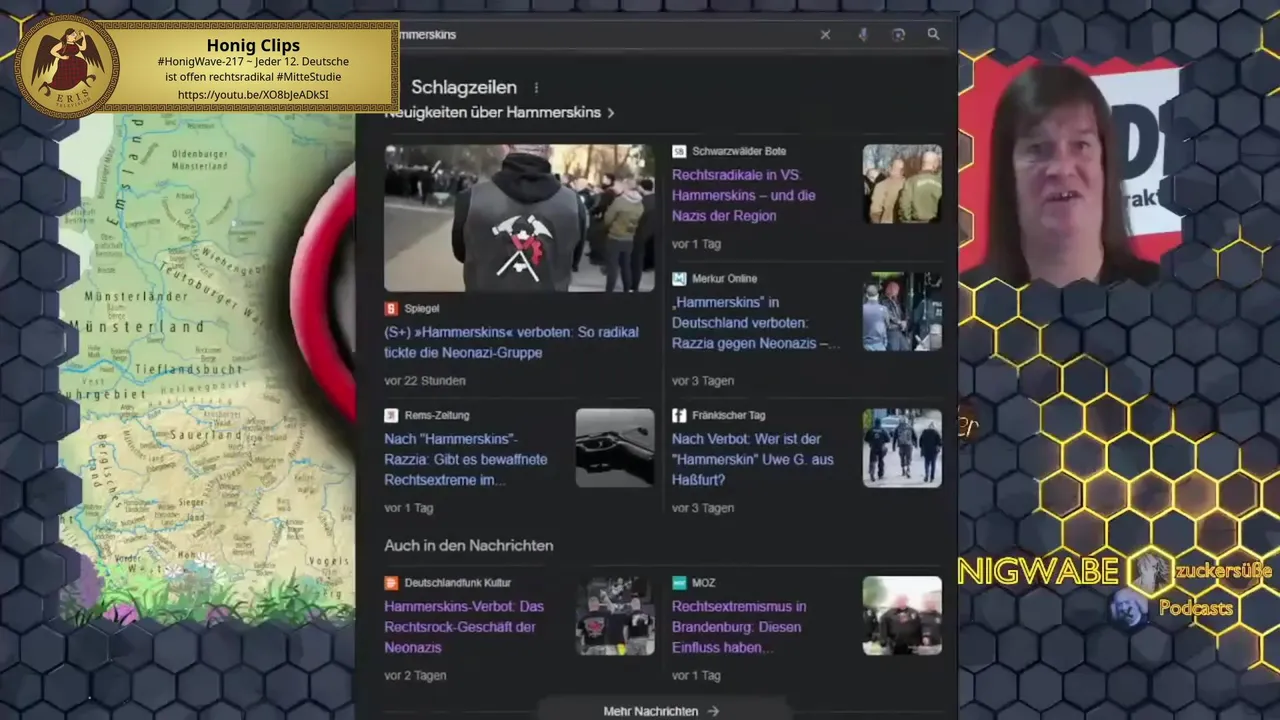Click Schwarzwälder Bote source icon
1280x720 pixels.
coord(679,151)
